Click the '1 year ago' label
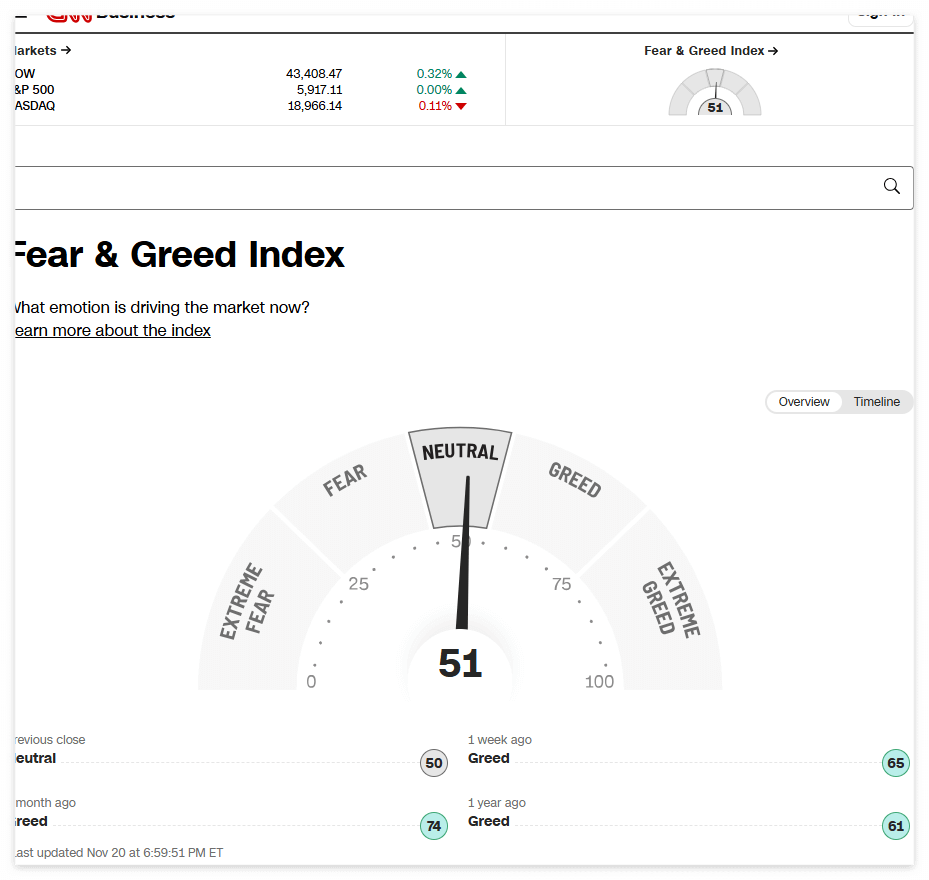The width and height of the screenshot is (929, 880). (496, 802)
